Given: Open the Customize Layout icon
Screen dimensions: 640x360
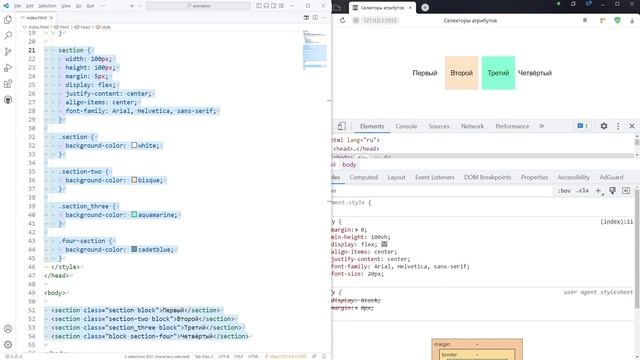Looking at the screenshot, I should tap(281, 6).
